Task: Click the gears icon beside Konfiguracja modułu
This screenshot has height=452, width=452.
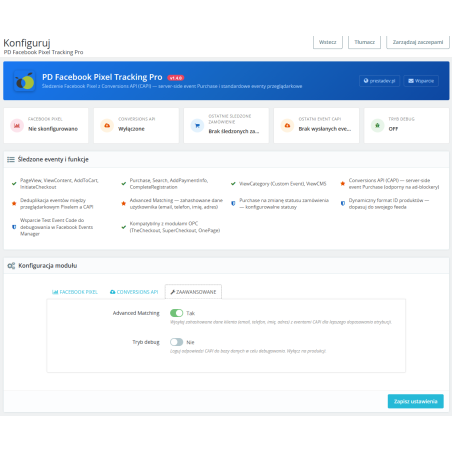Action: point(11,266)
